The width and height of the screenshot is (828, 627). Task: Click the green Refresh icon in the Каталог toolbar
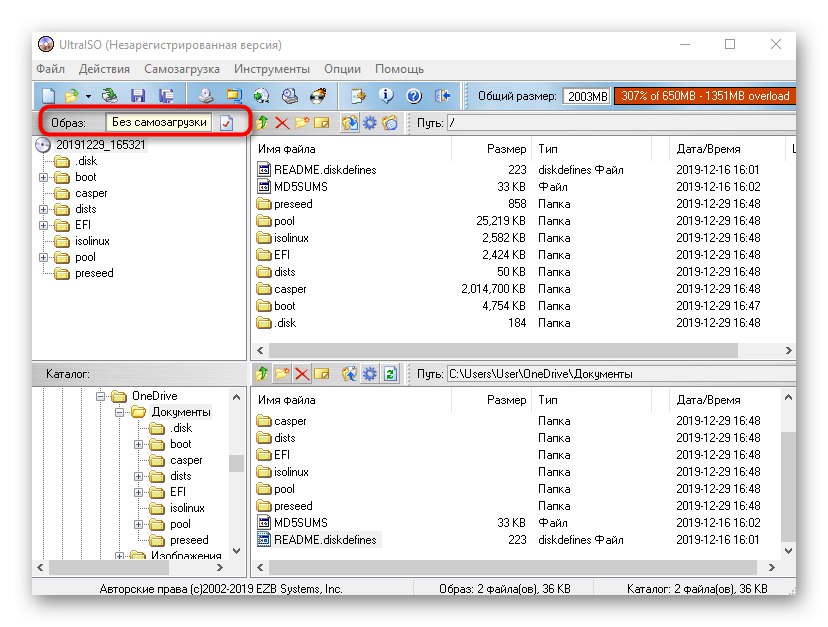pyautogui.click(x=390, y=374)
